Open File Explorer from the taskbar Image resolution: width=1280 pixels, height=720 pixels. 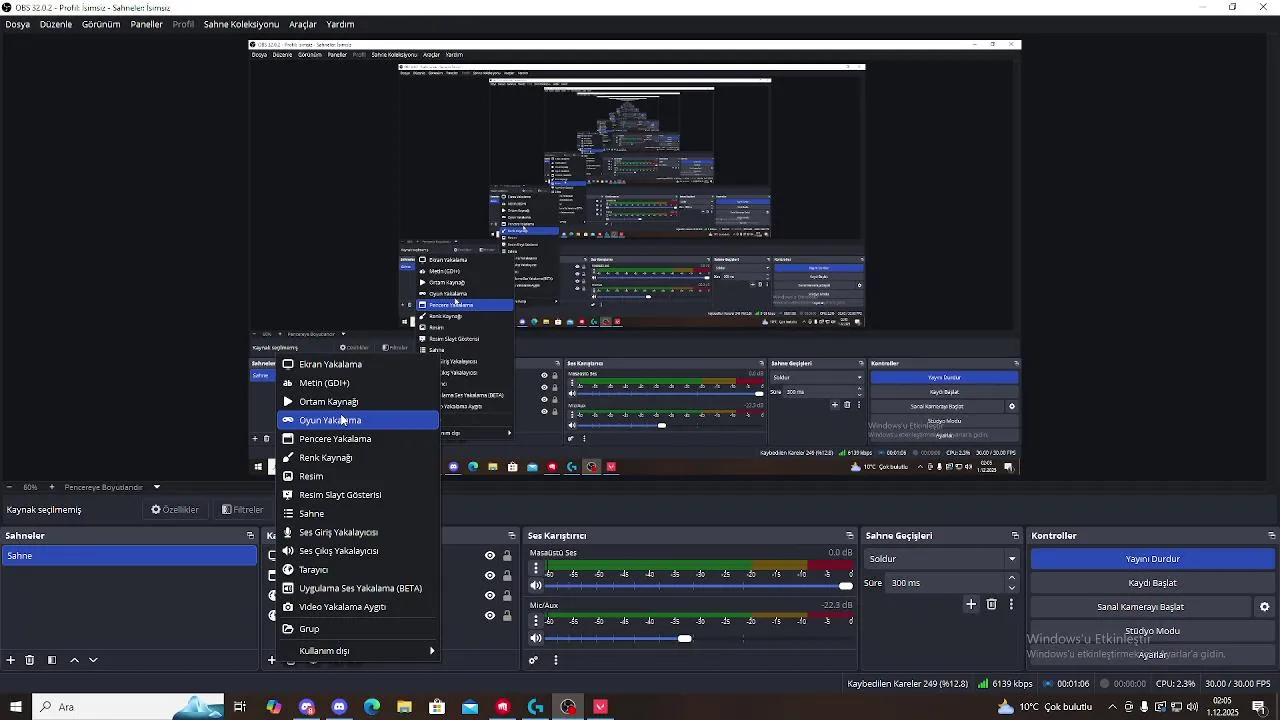(404, 707)
